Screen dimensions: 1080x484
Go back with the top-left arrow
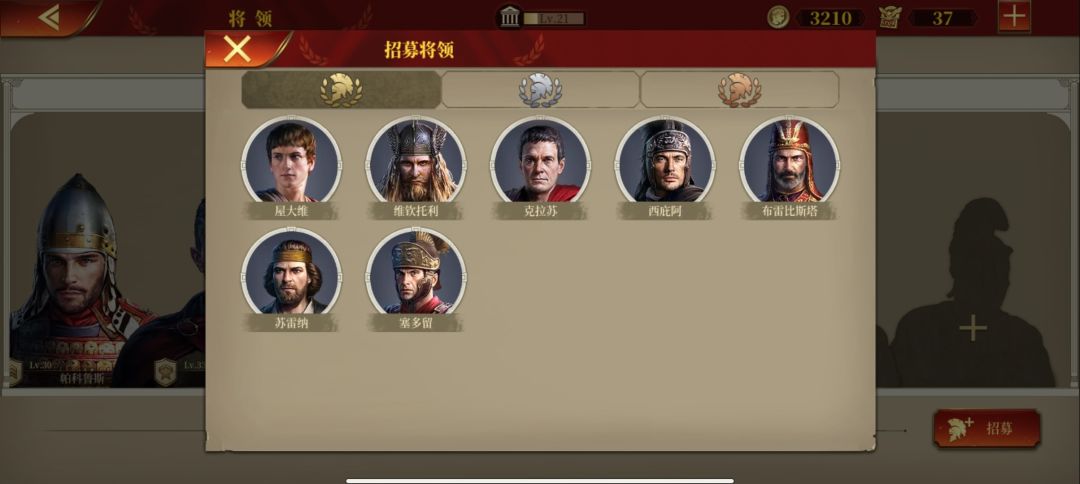coord(50,17)
